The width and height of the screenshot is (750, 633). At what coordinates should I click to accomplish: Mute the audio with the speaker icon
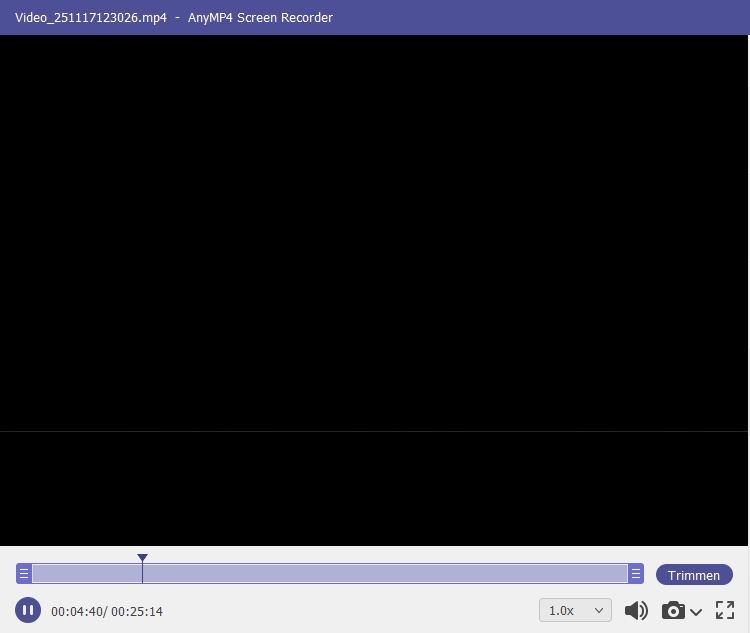click(635, 610)
